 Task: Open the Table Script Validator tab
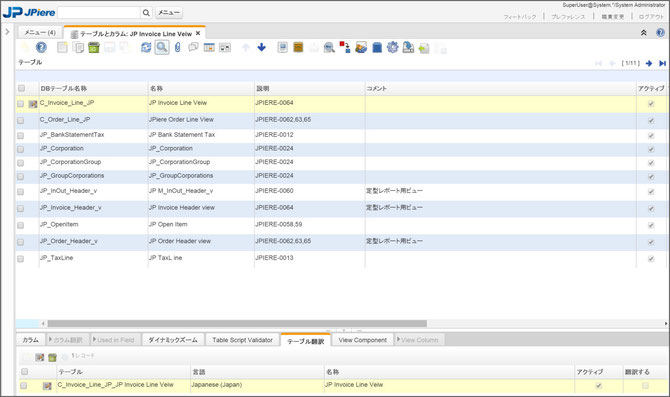click(x=242, y=340)
